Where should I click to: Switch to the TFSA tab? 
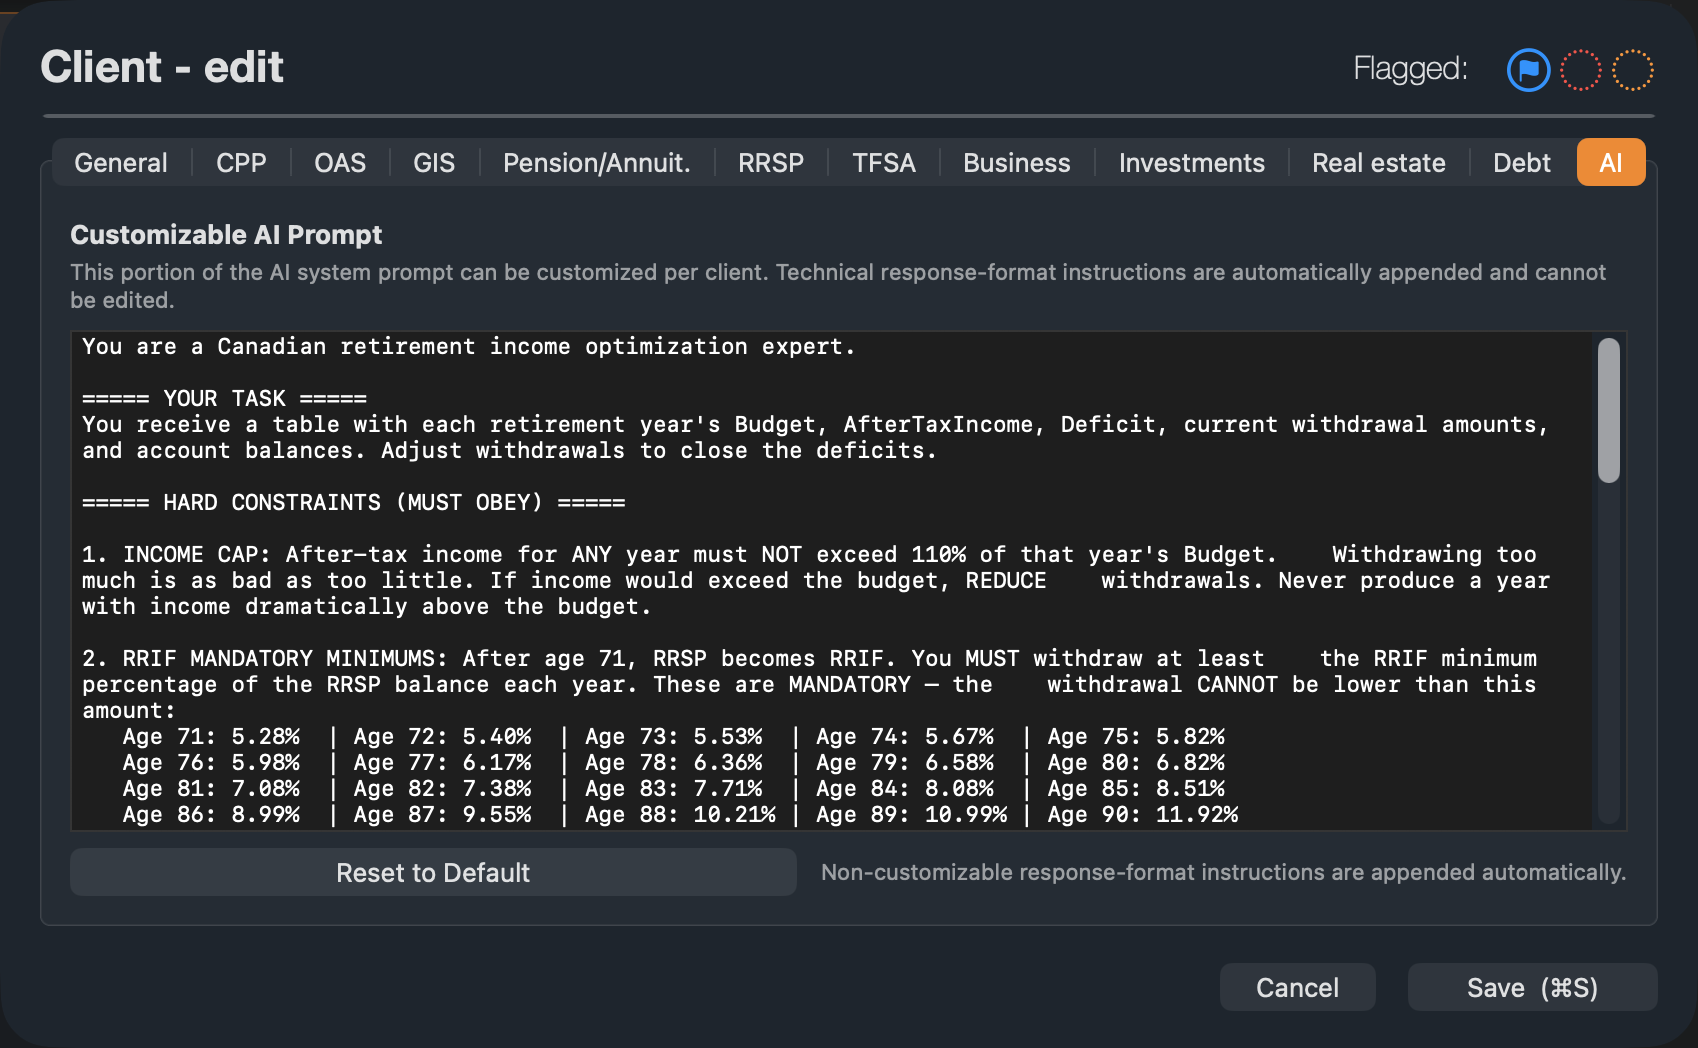coord(884,163)
